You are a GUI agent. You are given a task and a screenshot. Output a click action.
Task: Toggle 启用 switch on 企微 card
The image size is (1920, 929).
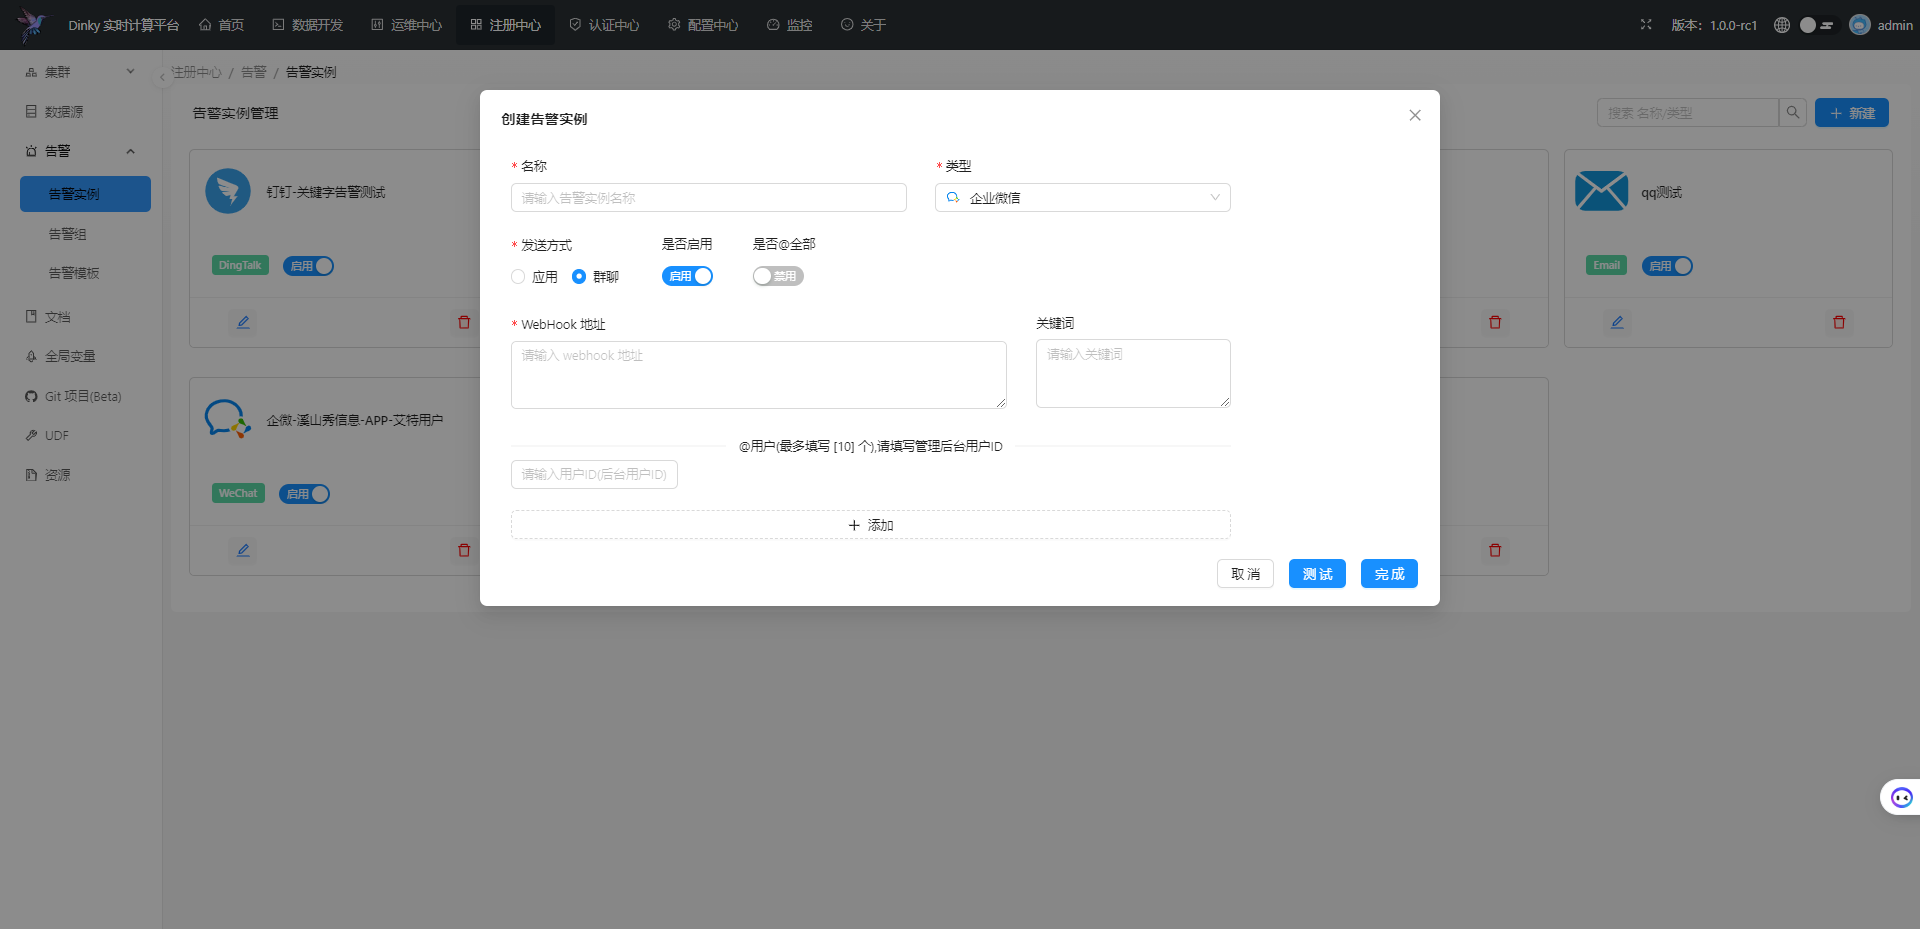pos(304,494)
